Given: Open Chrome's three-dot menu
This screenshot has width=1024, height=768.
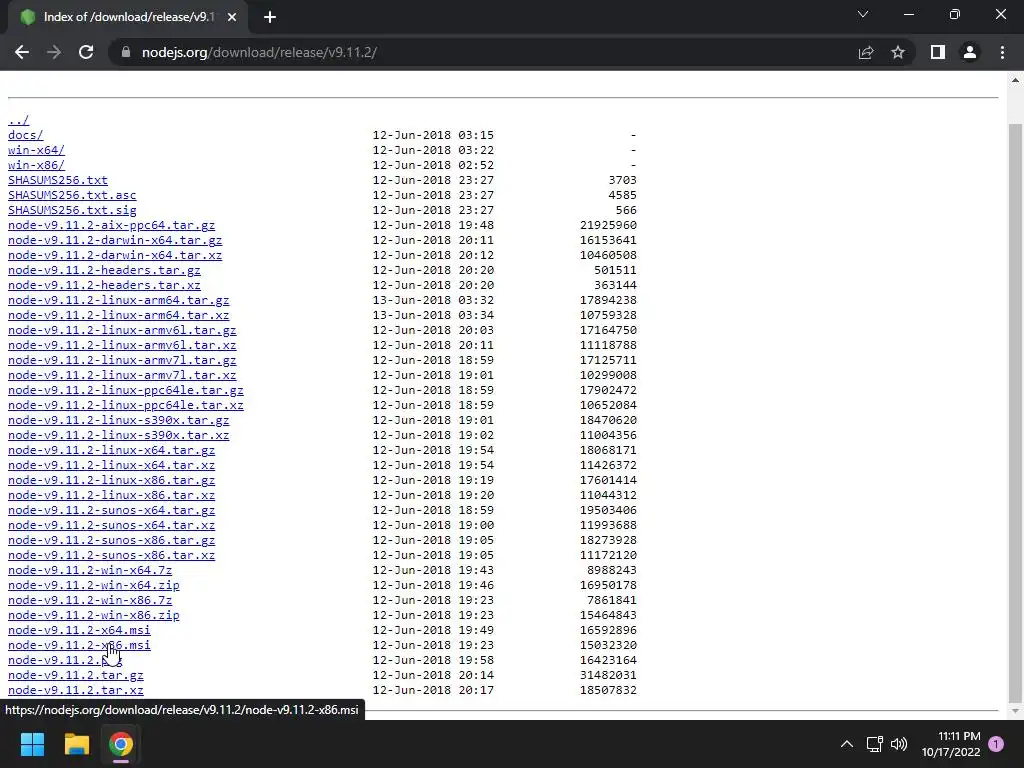Looking at the screenshot, I should [1002, 52].
